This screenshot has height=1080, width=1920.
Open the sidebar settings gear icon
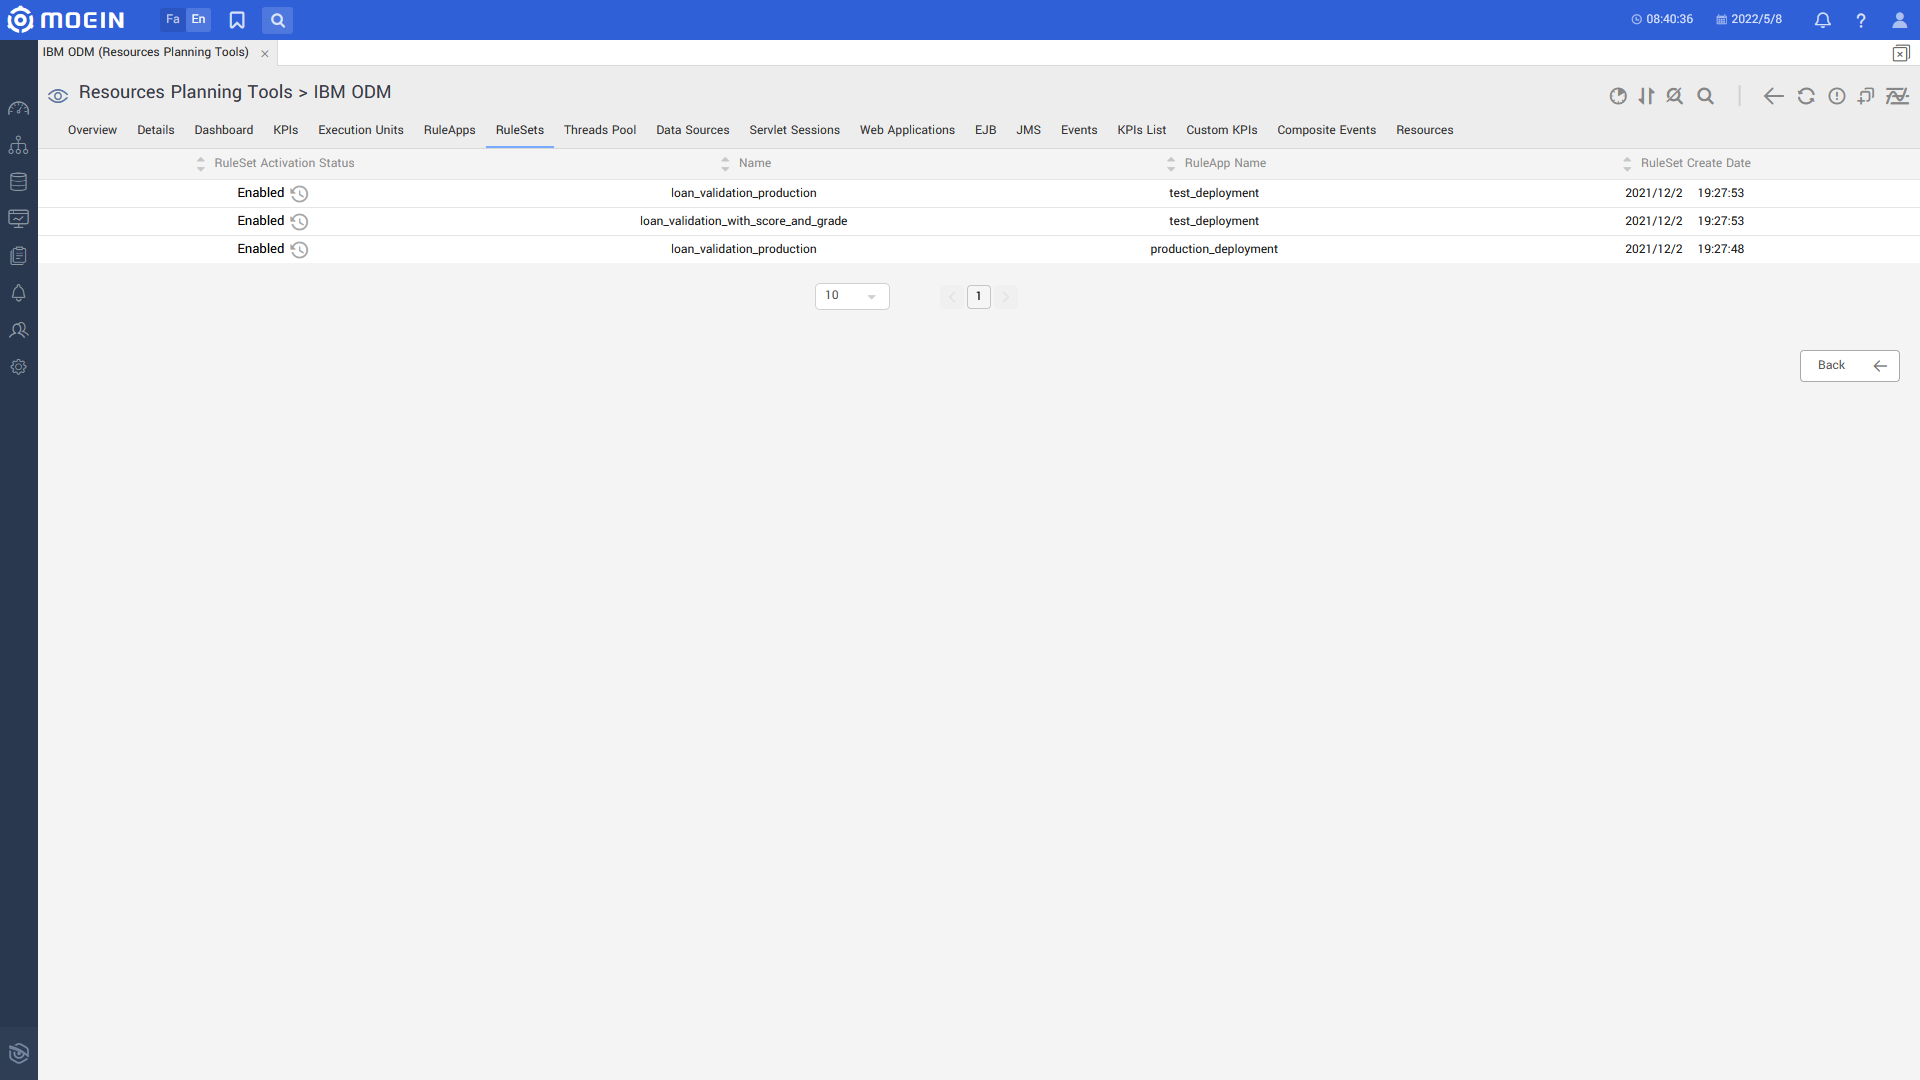18,367
